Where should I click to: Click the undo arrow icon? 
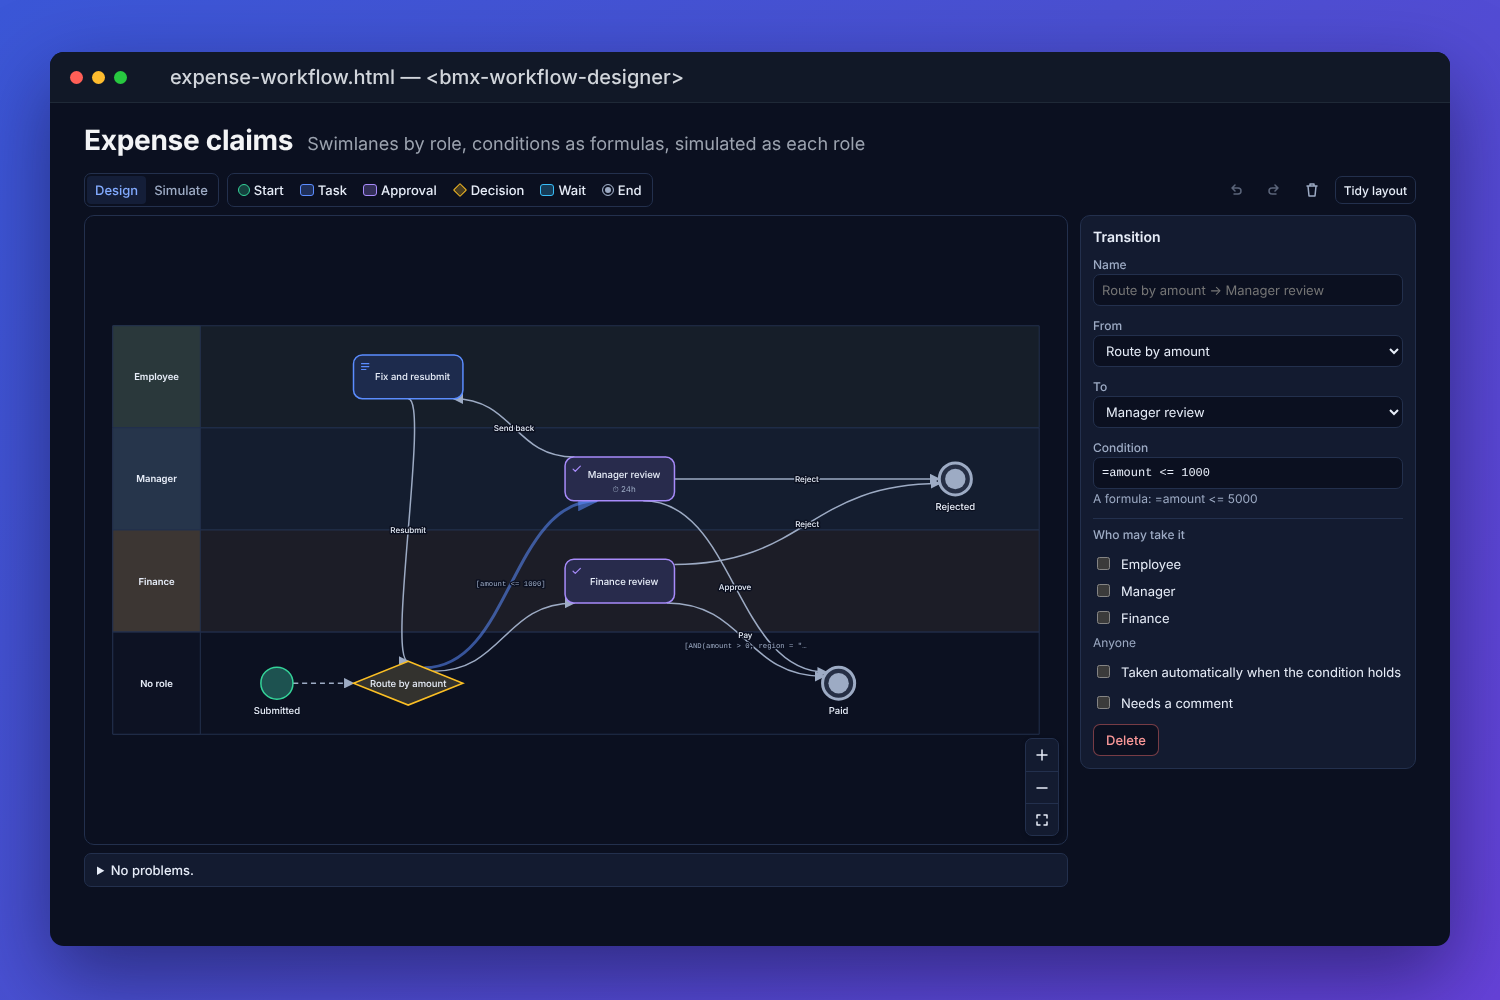click(x=1237, y=190)
